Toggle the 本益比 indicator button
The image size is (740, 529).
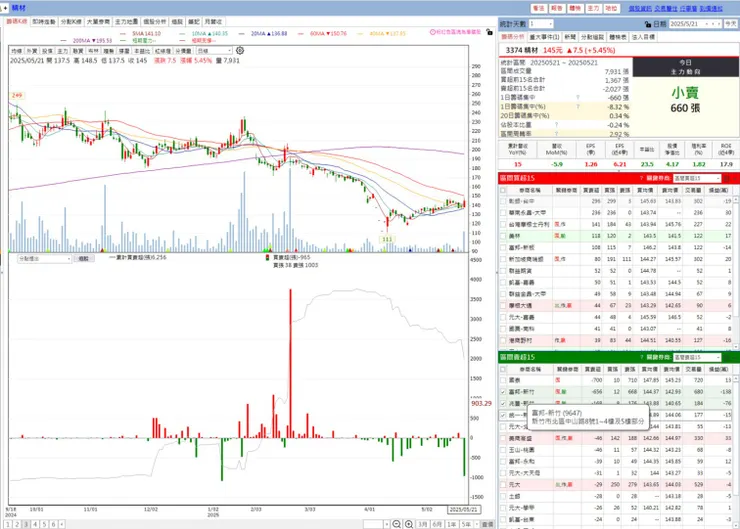(142, 51)
